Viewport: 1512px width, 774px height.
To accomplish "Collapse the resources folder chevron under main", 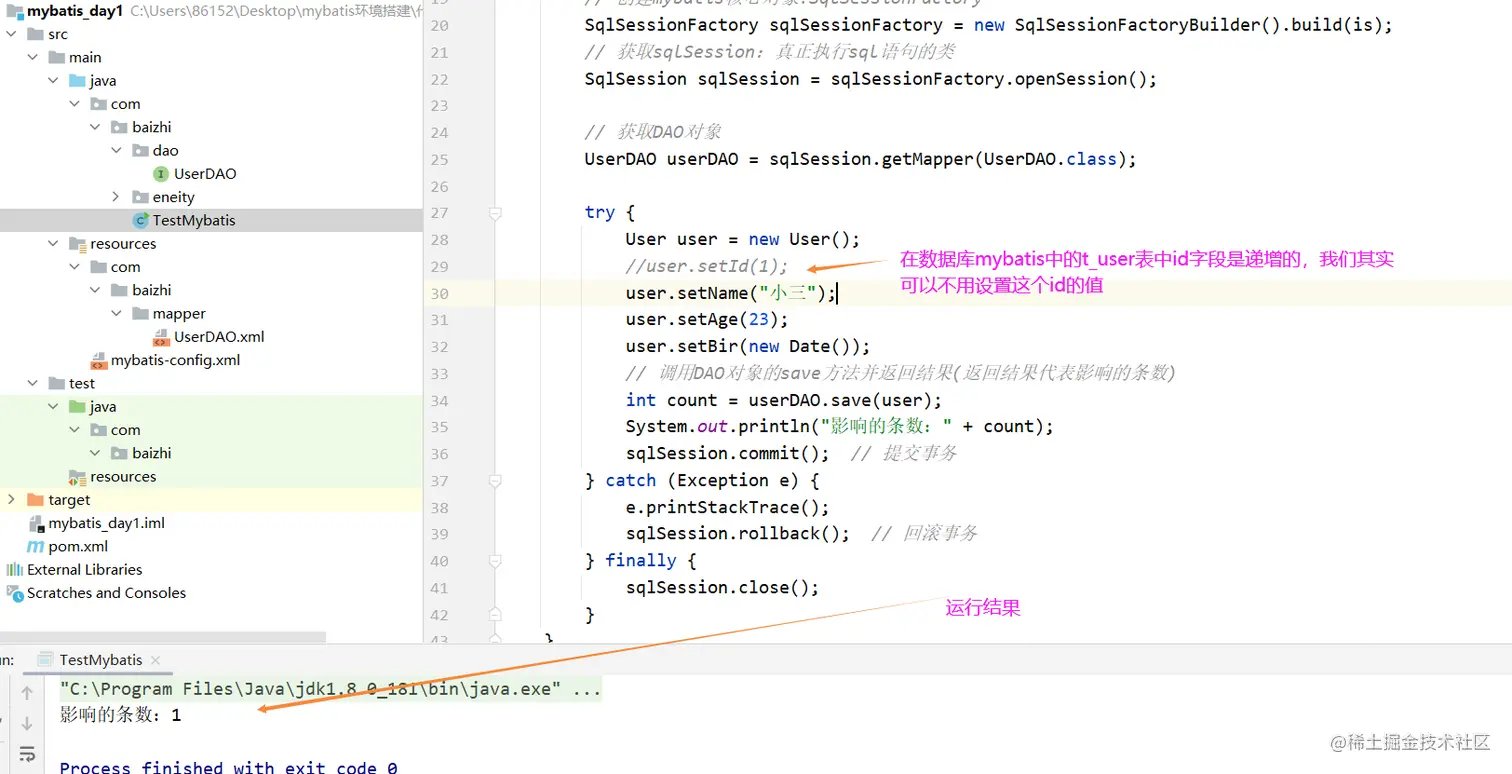I will click(x=54, y=244).
